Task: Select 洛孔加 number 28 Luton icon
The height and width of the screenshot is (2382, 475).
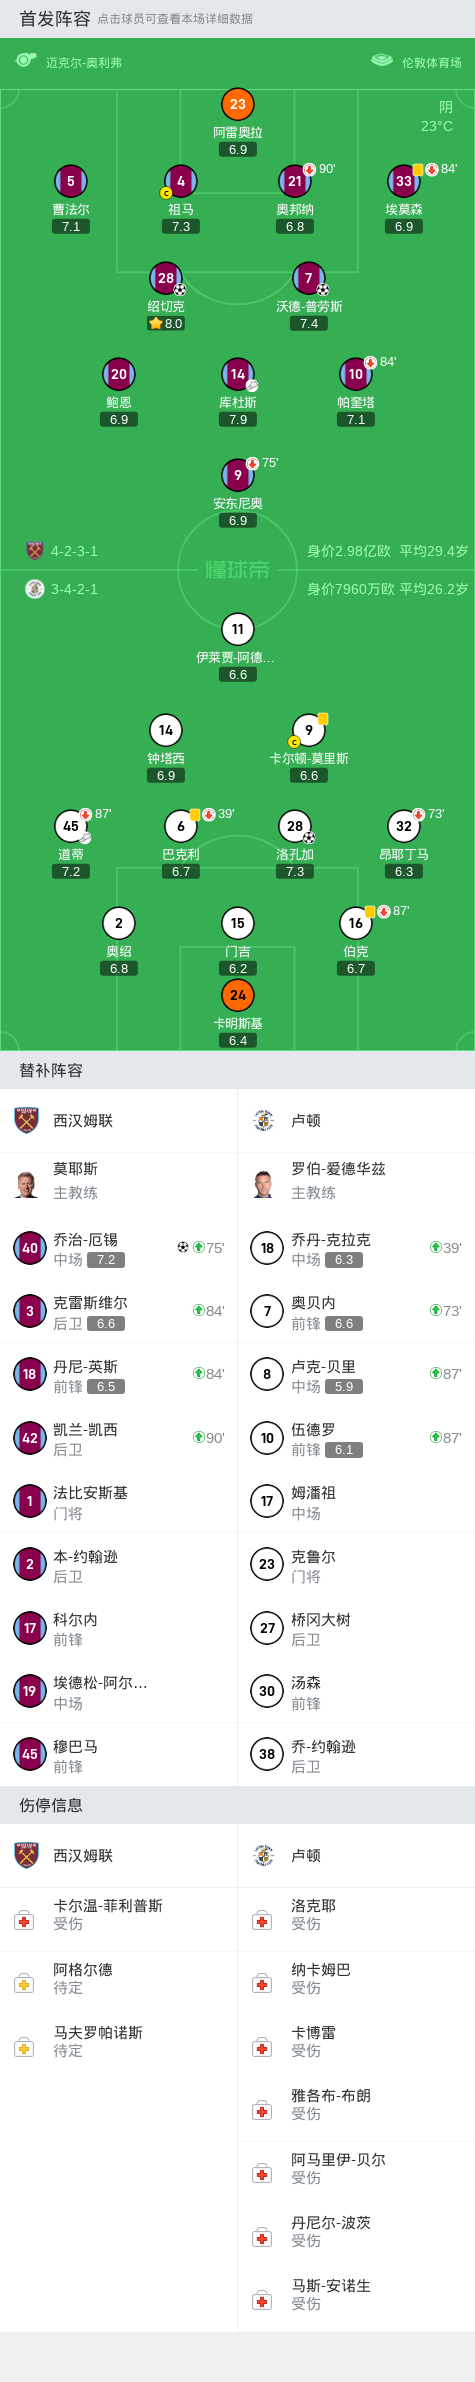Action: tap(295, 826)
